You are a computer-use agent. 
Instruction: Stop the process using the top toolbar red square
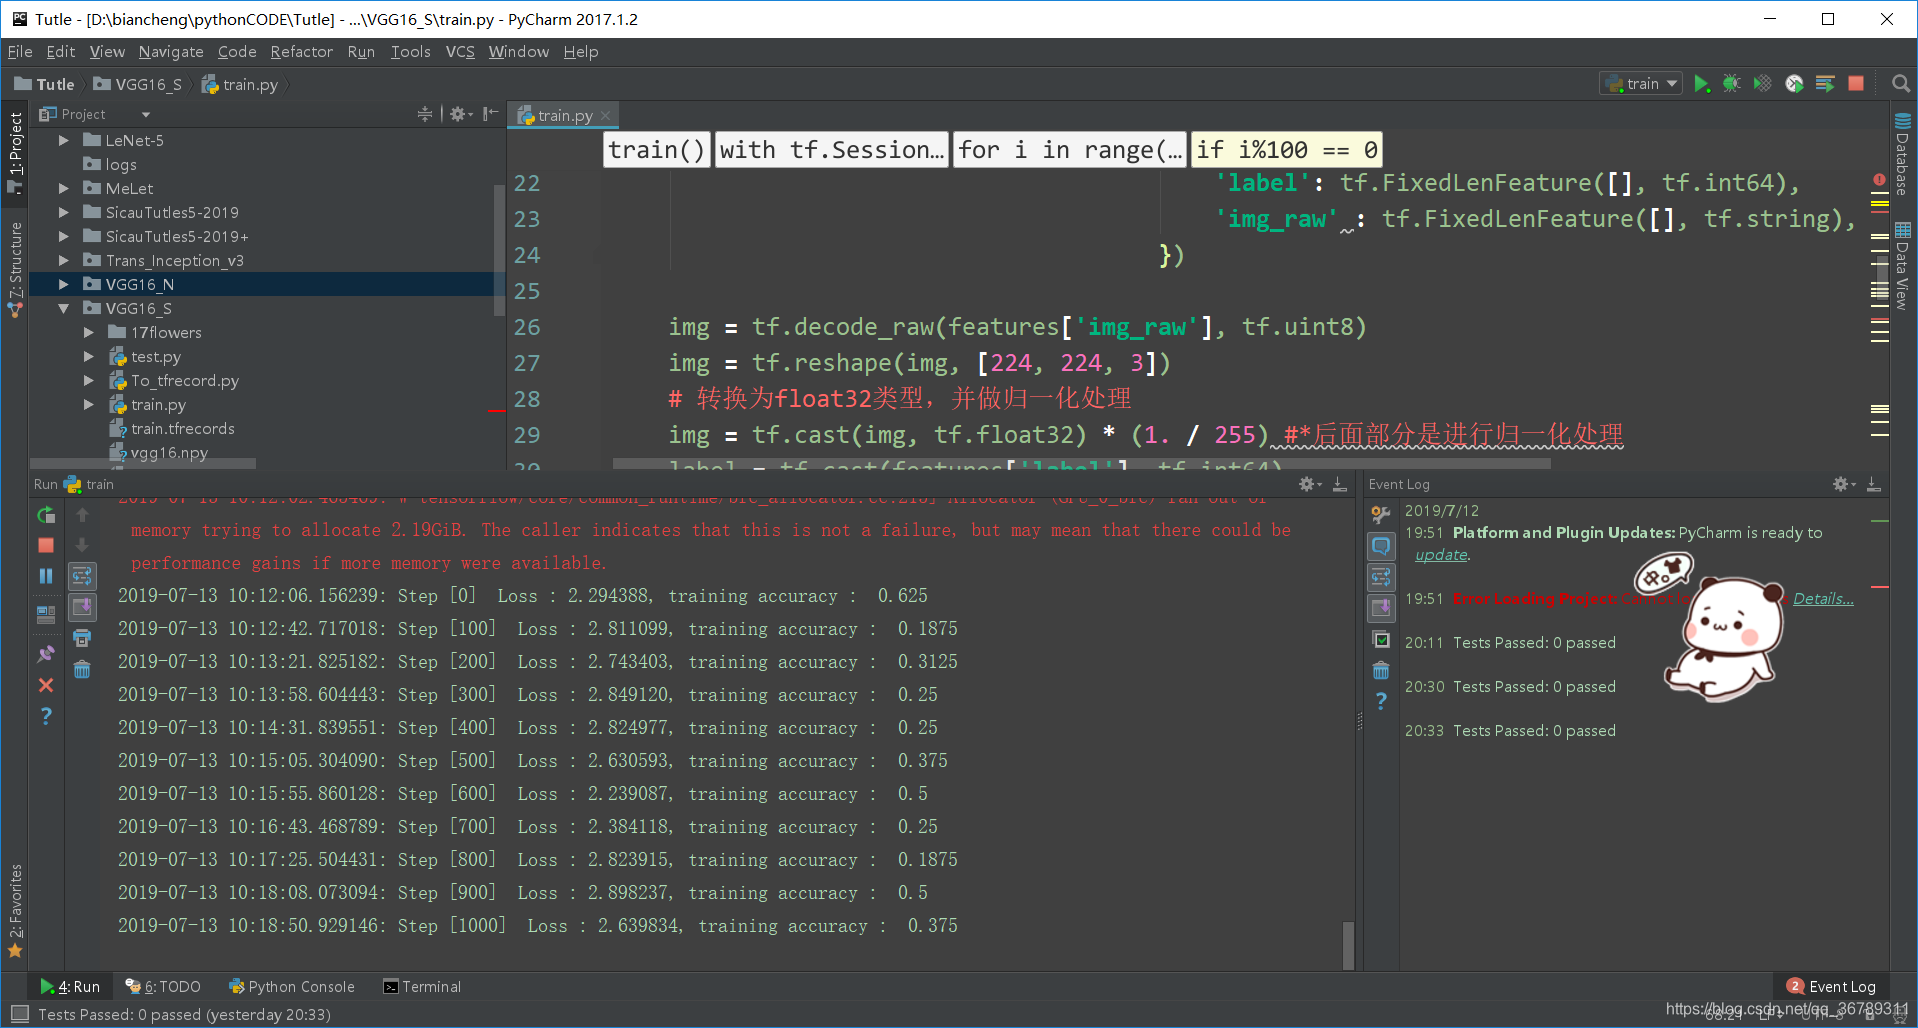click(1856, 84)
